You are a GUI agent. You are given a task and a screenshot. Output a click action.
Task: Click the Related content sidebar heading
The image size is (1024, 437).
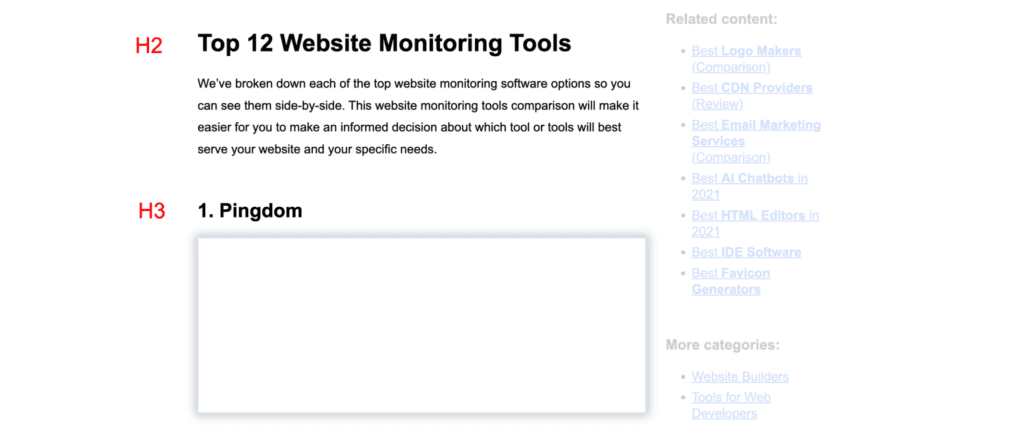[721, 19]
